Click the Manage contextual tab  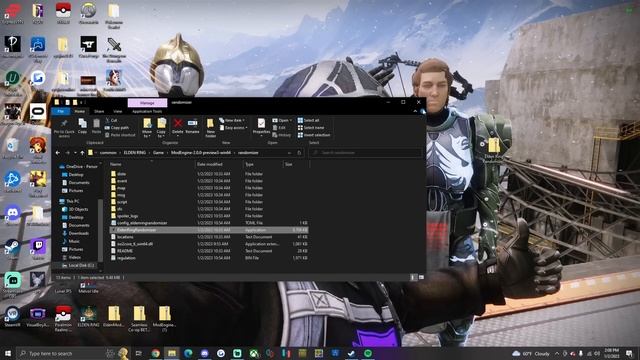pyautogui.click(x=147, y=102)
